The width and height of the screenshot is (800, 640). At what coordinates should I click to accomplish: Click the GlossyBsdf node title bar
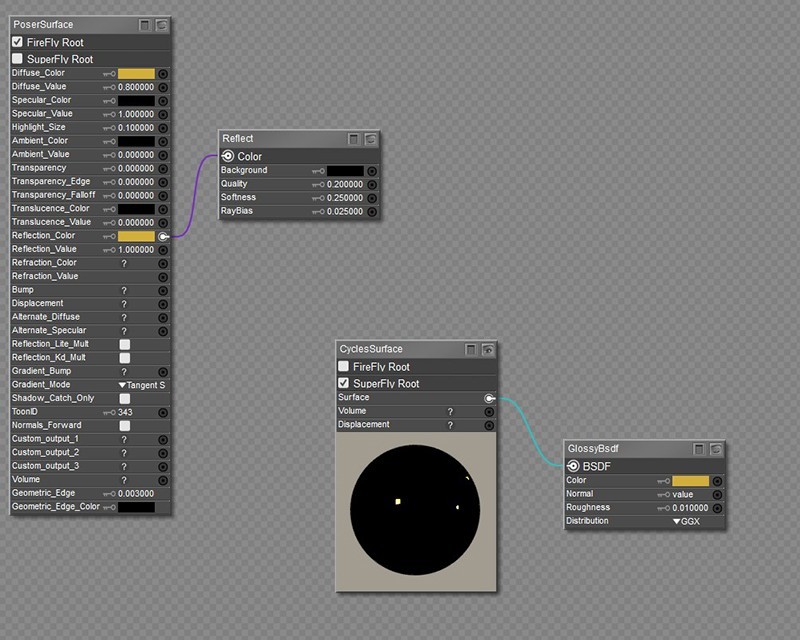pyautogui.click(x=644, y=449)
